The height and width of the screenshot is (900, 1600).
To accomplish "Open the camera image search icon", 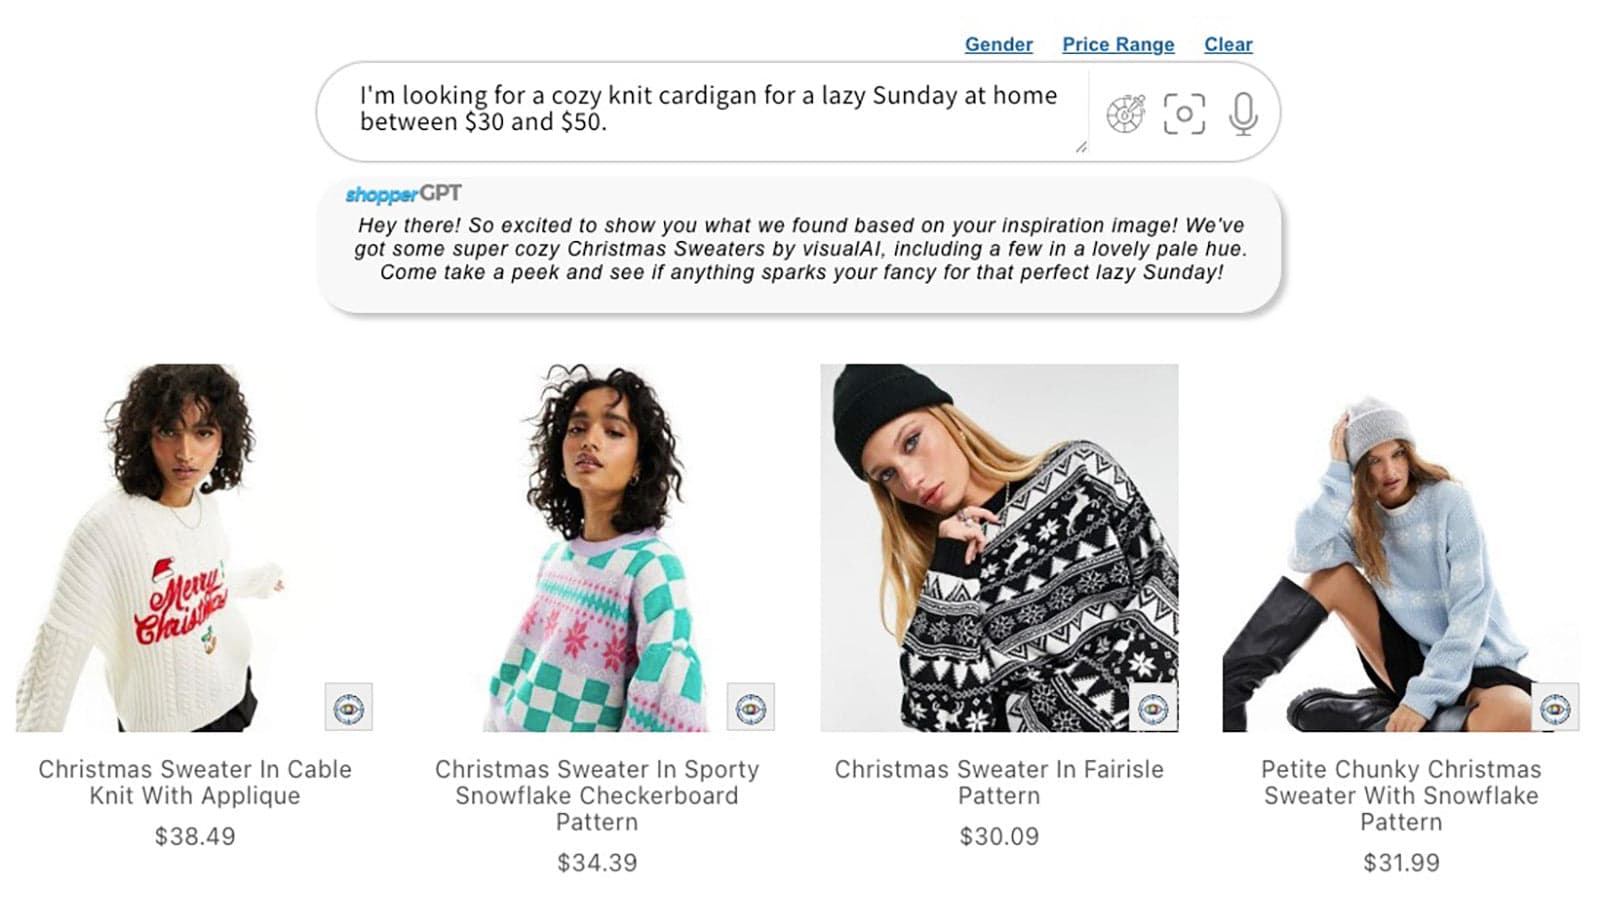I will pyautogui.click(x=1184, y=113).
